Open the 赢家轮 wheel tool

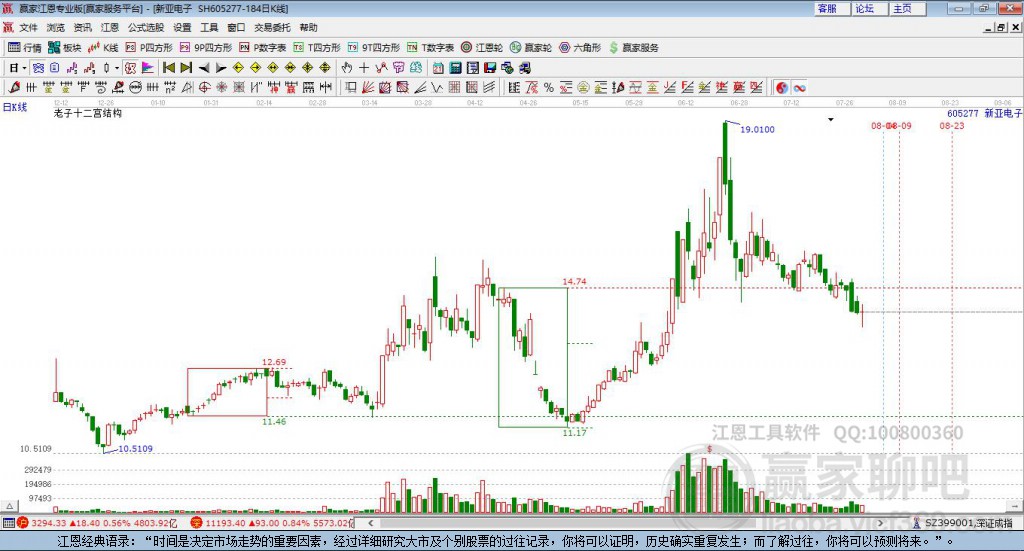pos(530,48)
